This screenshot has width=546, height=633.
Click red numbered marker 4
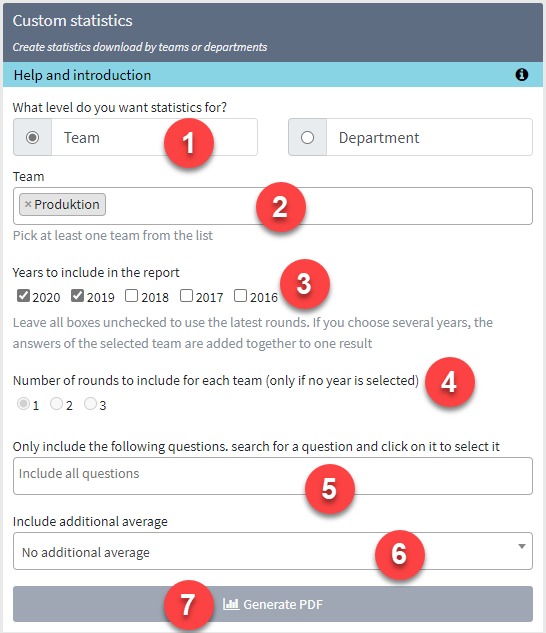pyautogui.click(x=449, y=381)
